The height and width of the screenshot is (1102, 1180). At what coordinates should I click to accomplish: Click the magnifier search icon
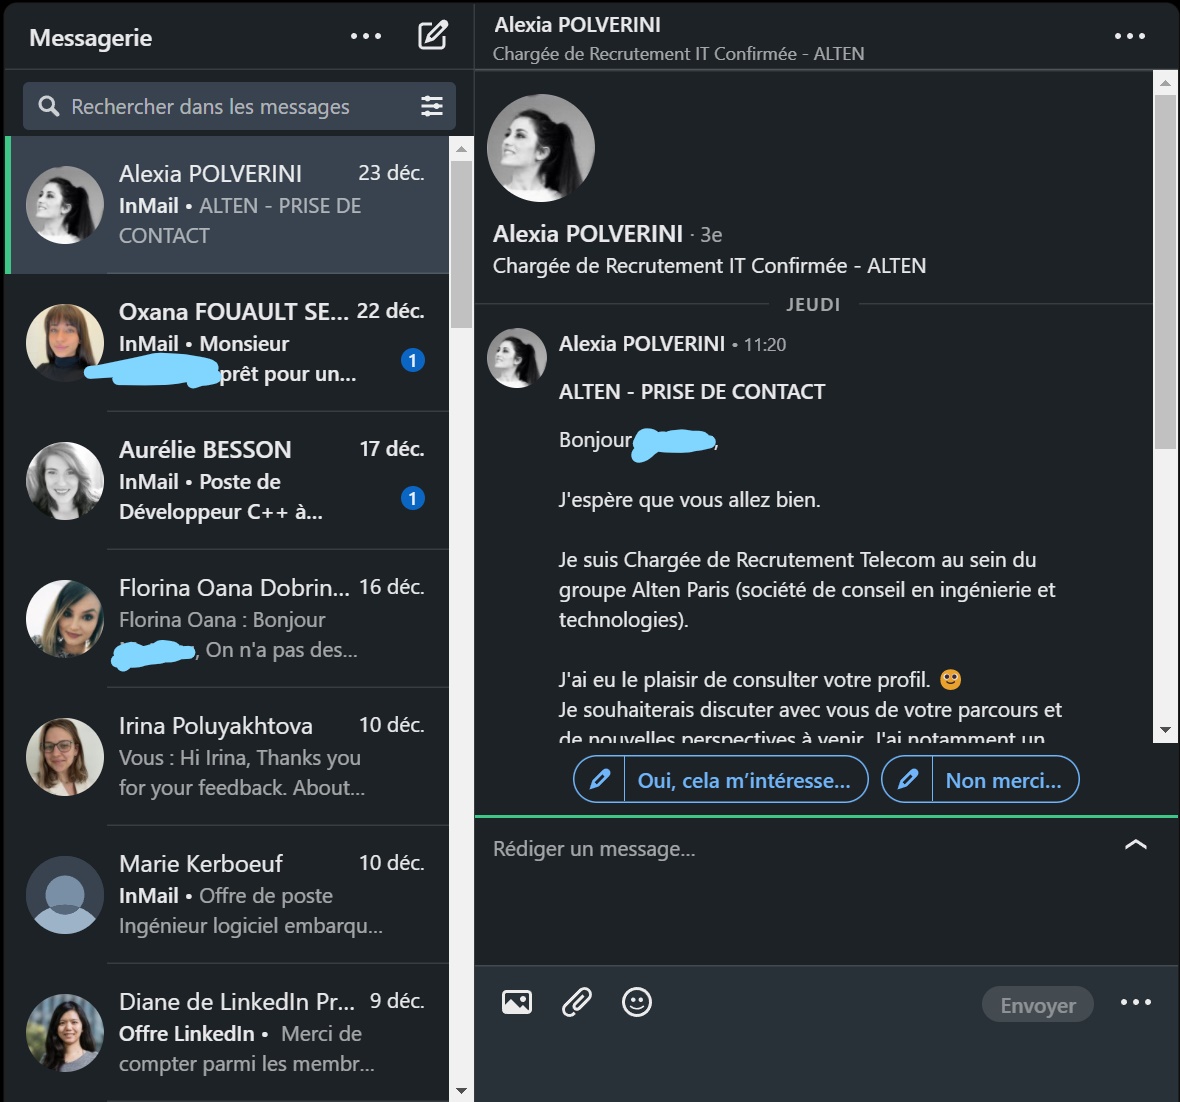[49, 106]
